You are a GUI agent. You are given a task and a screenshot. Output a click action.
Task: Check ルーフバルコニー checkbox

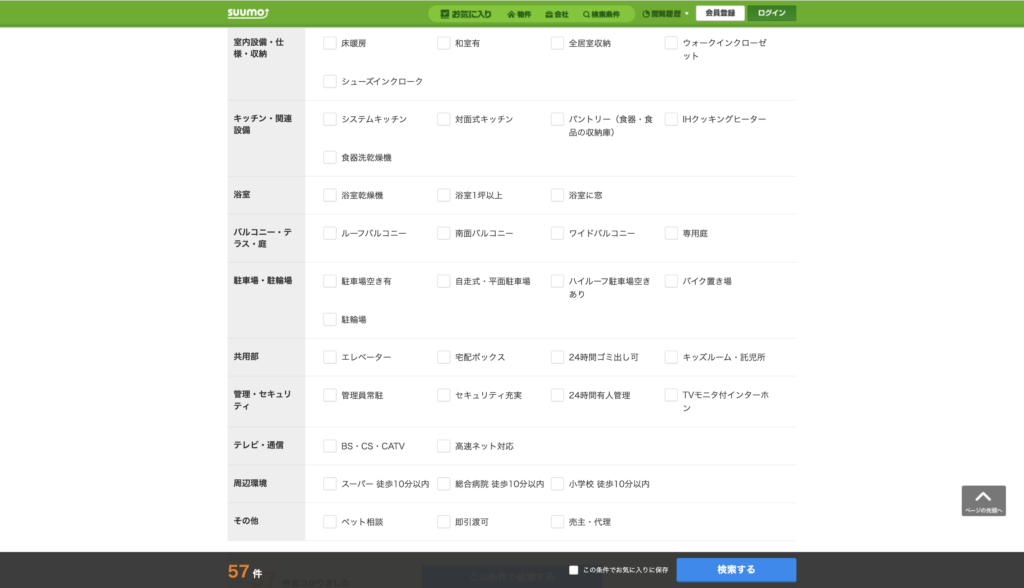pyautogui.click(x=330, y=233)
